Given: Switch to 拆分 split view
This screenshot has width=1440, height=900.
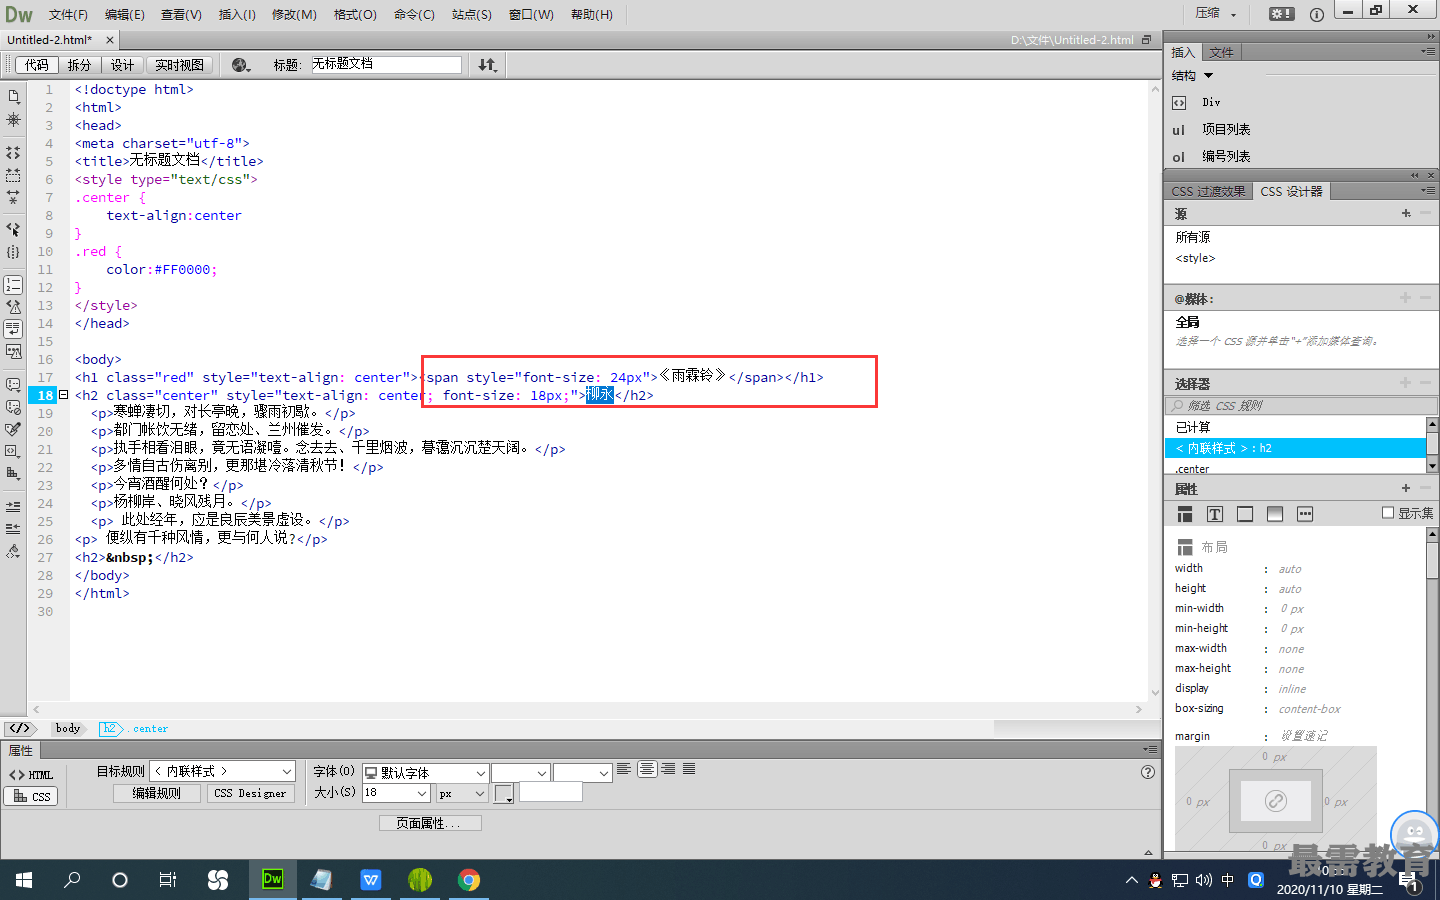Looking at the screenshot, I should 79,65.
